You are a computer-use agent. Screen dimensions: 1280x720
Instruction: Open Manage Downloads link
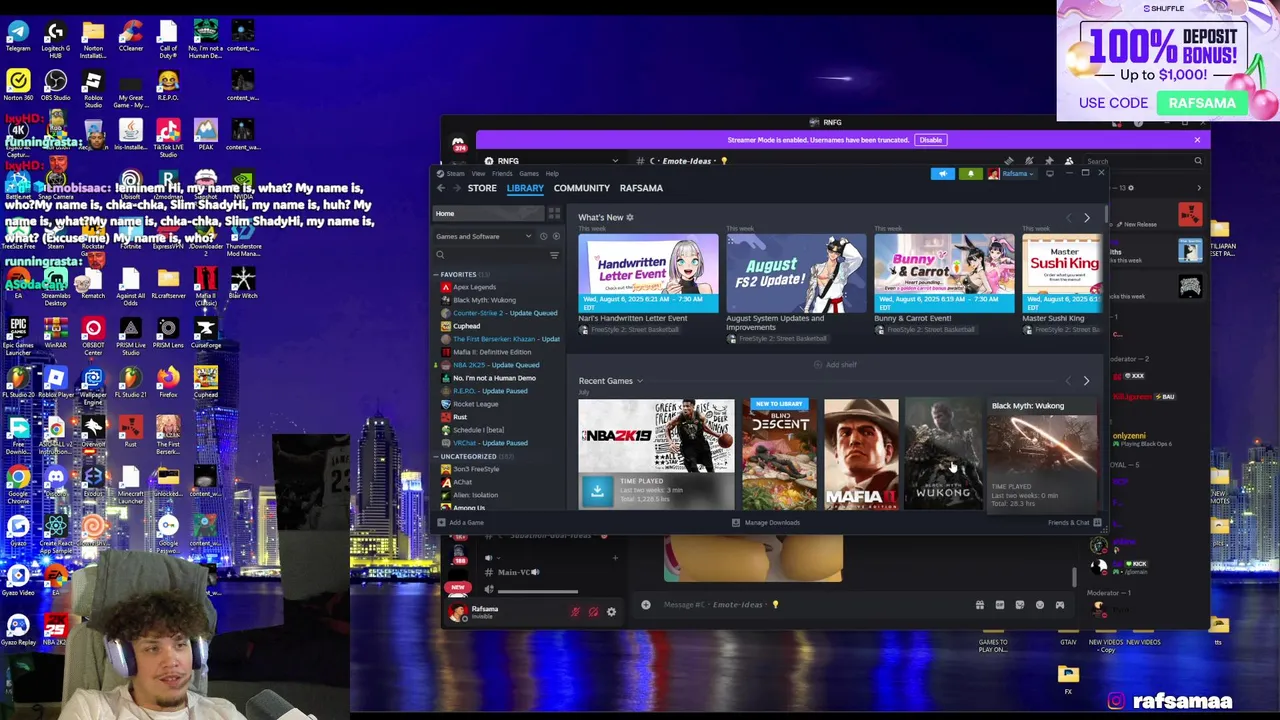(766, 522)
